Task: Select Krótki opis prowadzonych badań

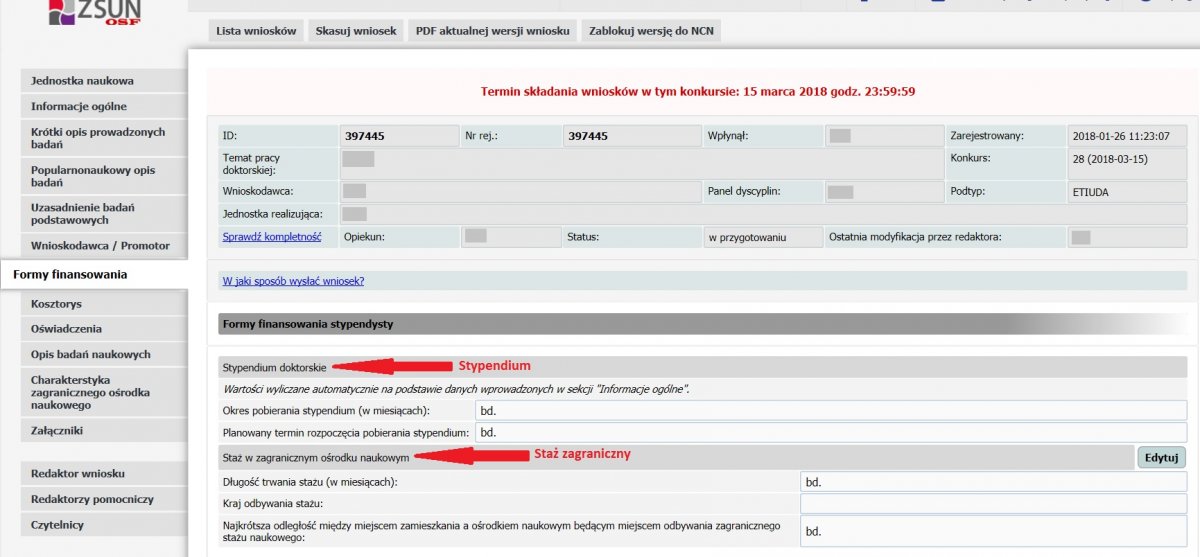Action: [x=98, y=138]
